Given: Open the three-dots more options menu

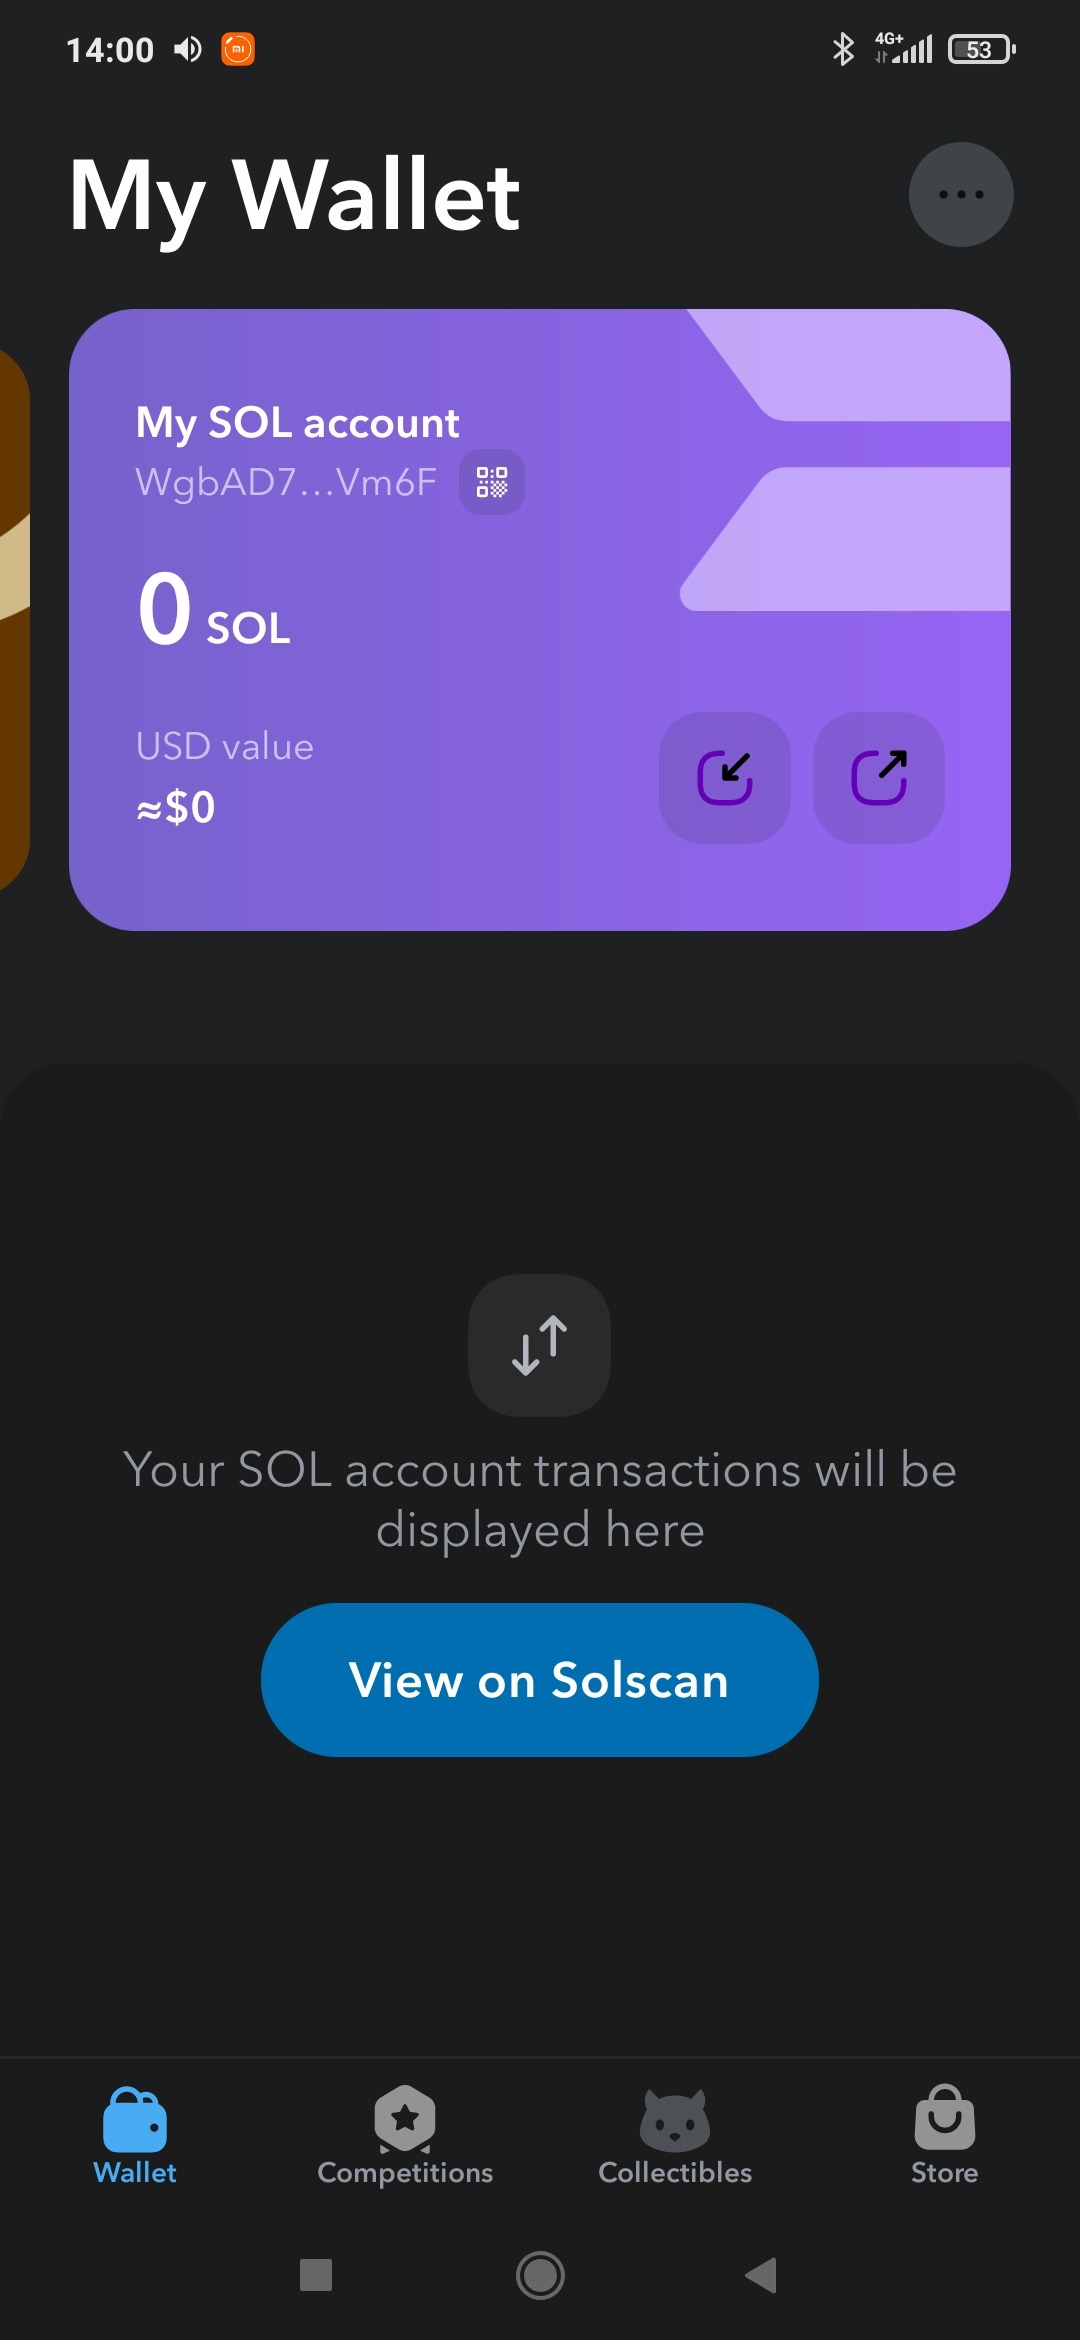Looking at the screenshot, I should click(960, 195).
